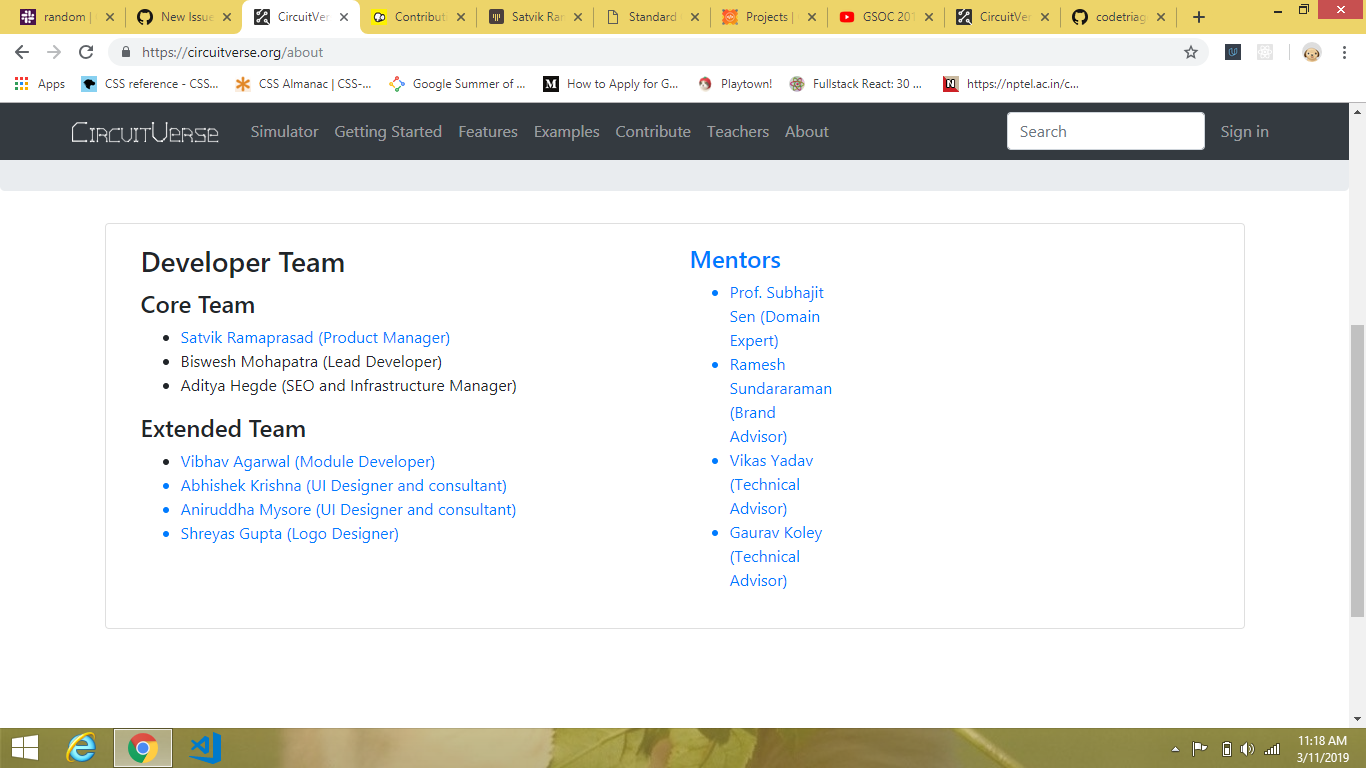Open the CircuitVerse logo on the navbar
The width and height of the screenshot is (1366, 768).
tap(144, 131)
